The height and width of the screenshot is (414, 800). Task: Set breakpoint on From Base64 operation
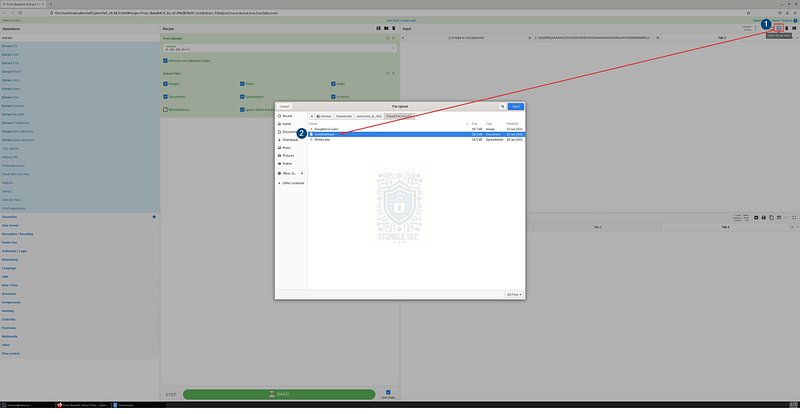tap(394, 38)
